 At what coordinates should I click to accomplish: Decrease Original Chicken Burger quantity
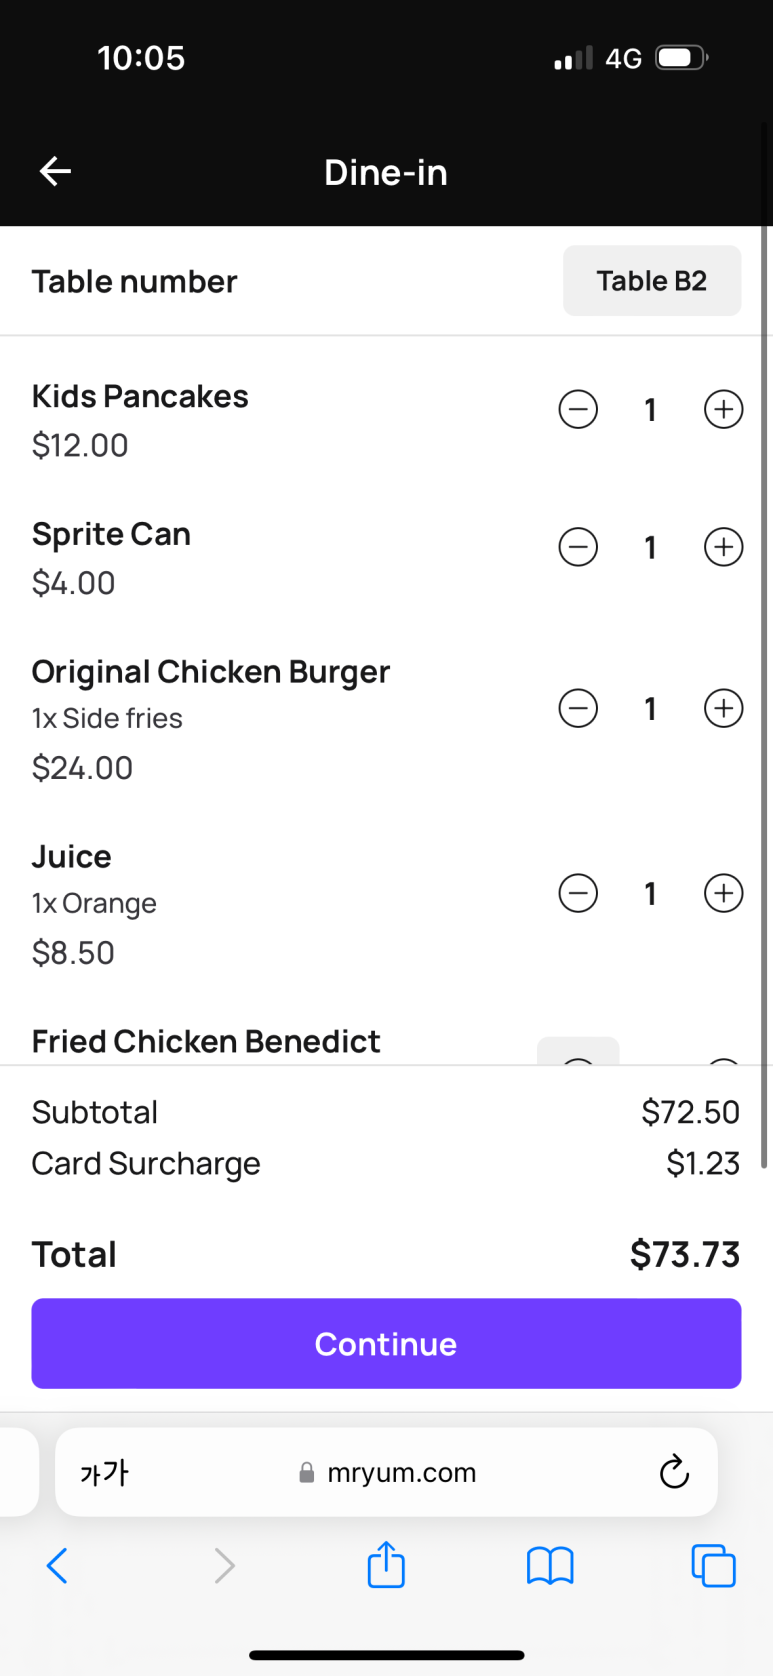578,708
